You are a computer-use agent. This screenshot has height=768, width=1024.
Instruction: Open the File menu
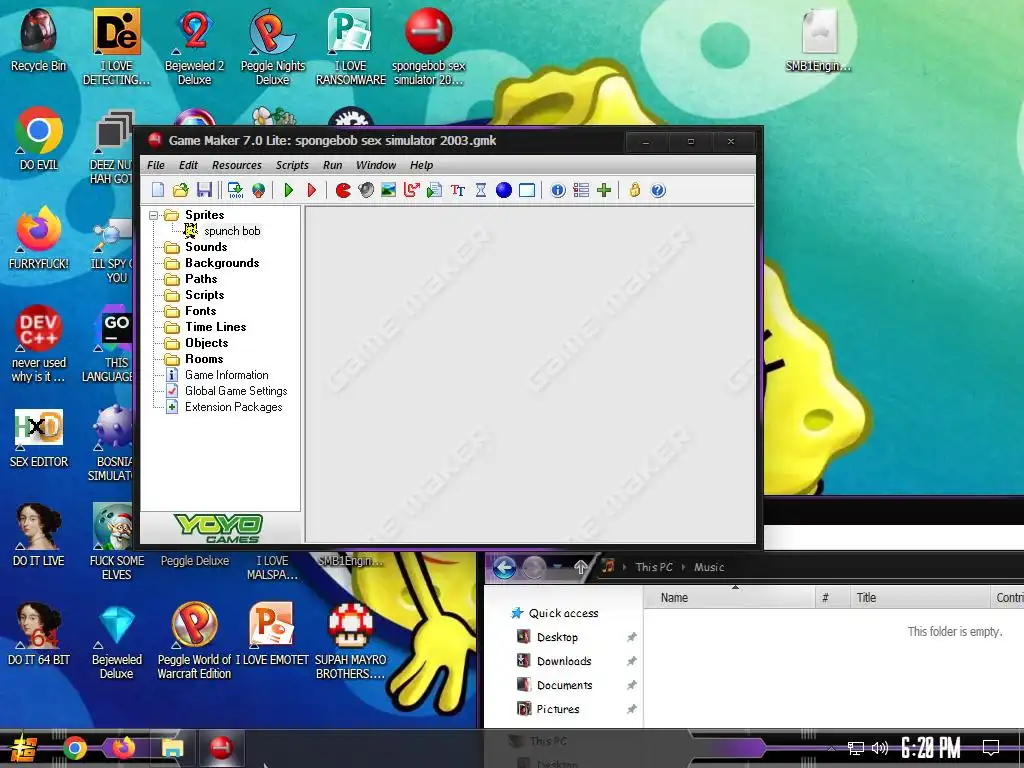pos(155,165)
